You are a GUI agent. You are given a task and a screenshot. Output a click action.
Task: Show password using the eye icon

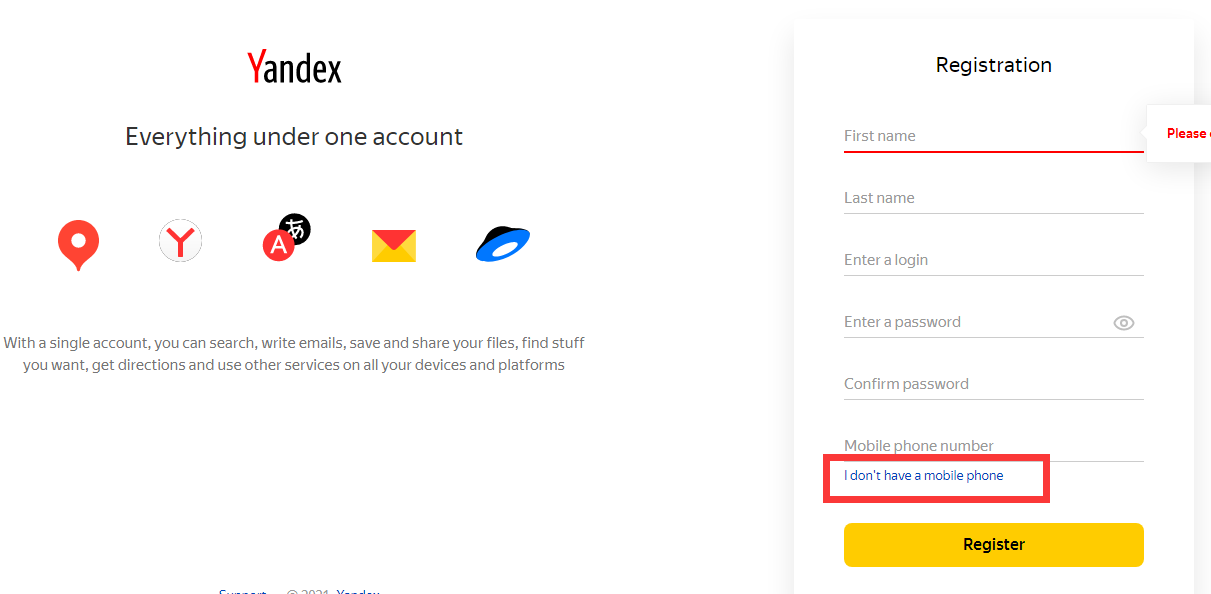click(1123, 323)
